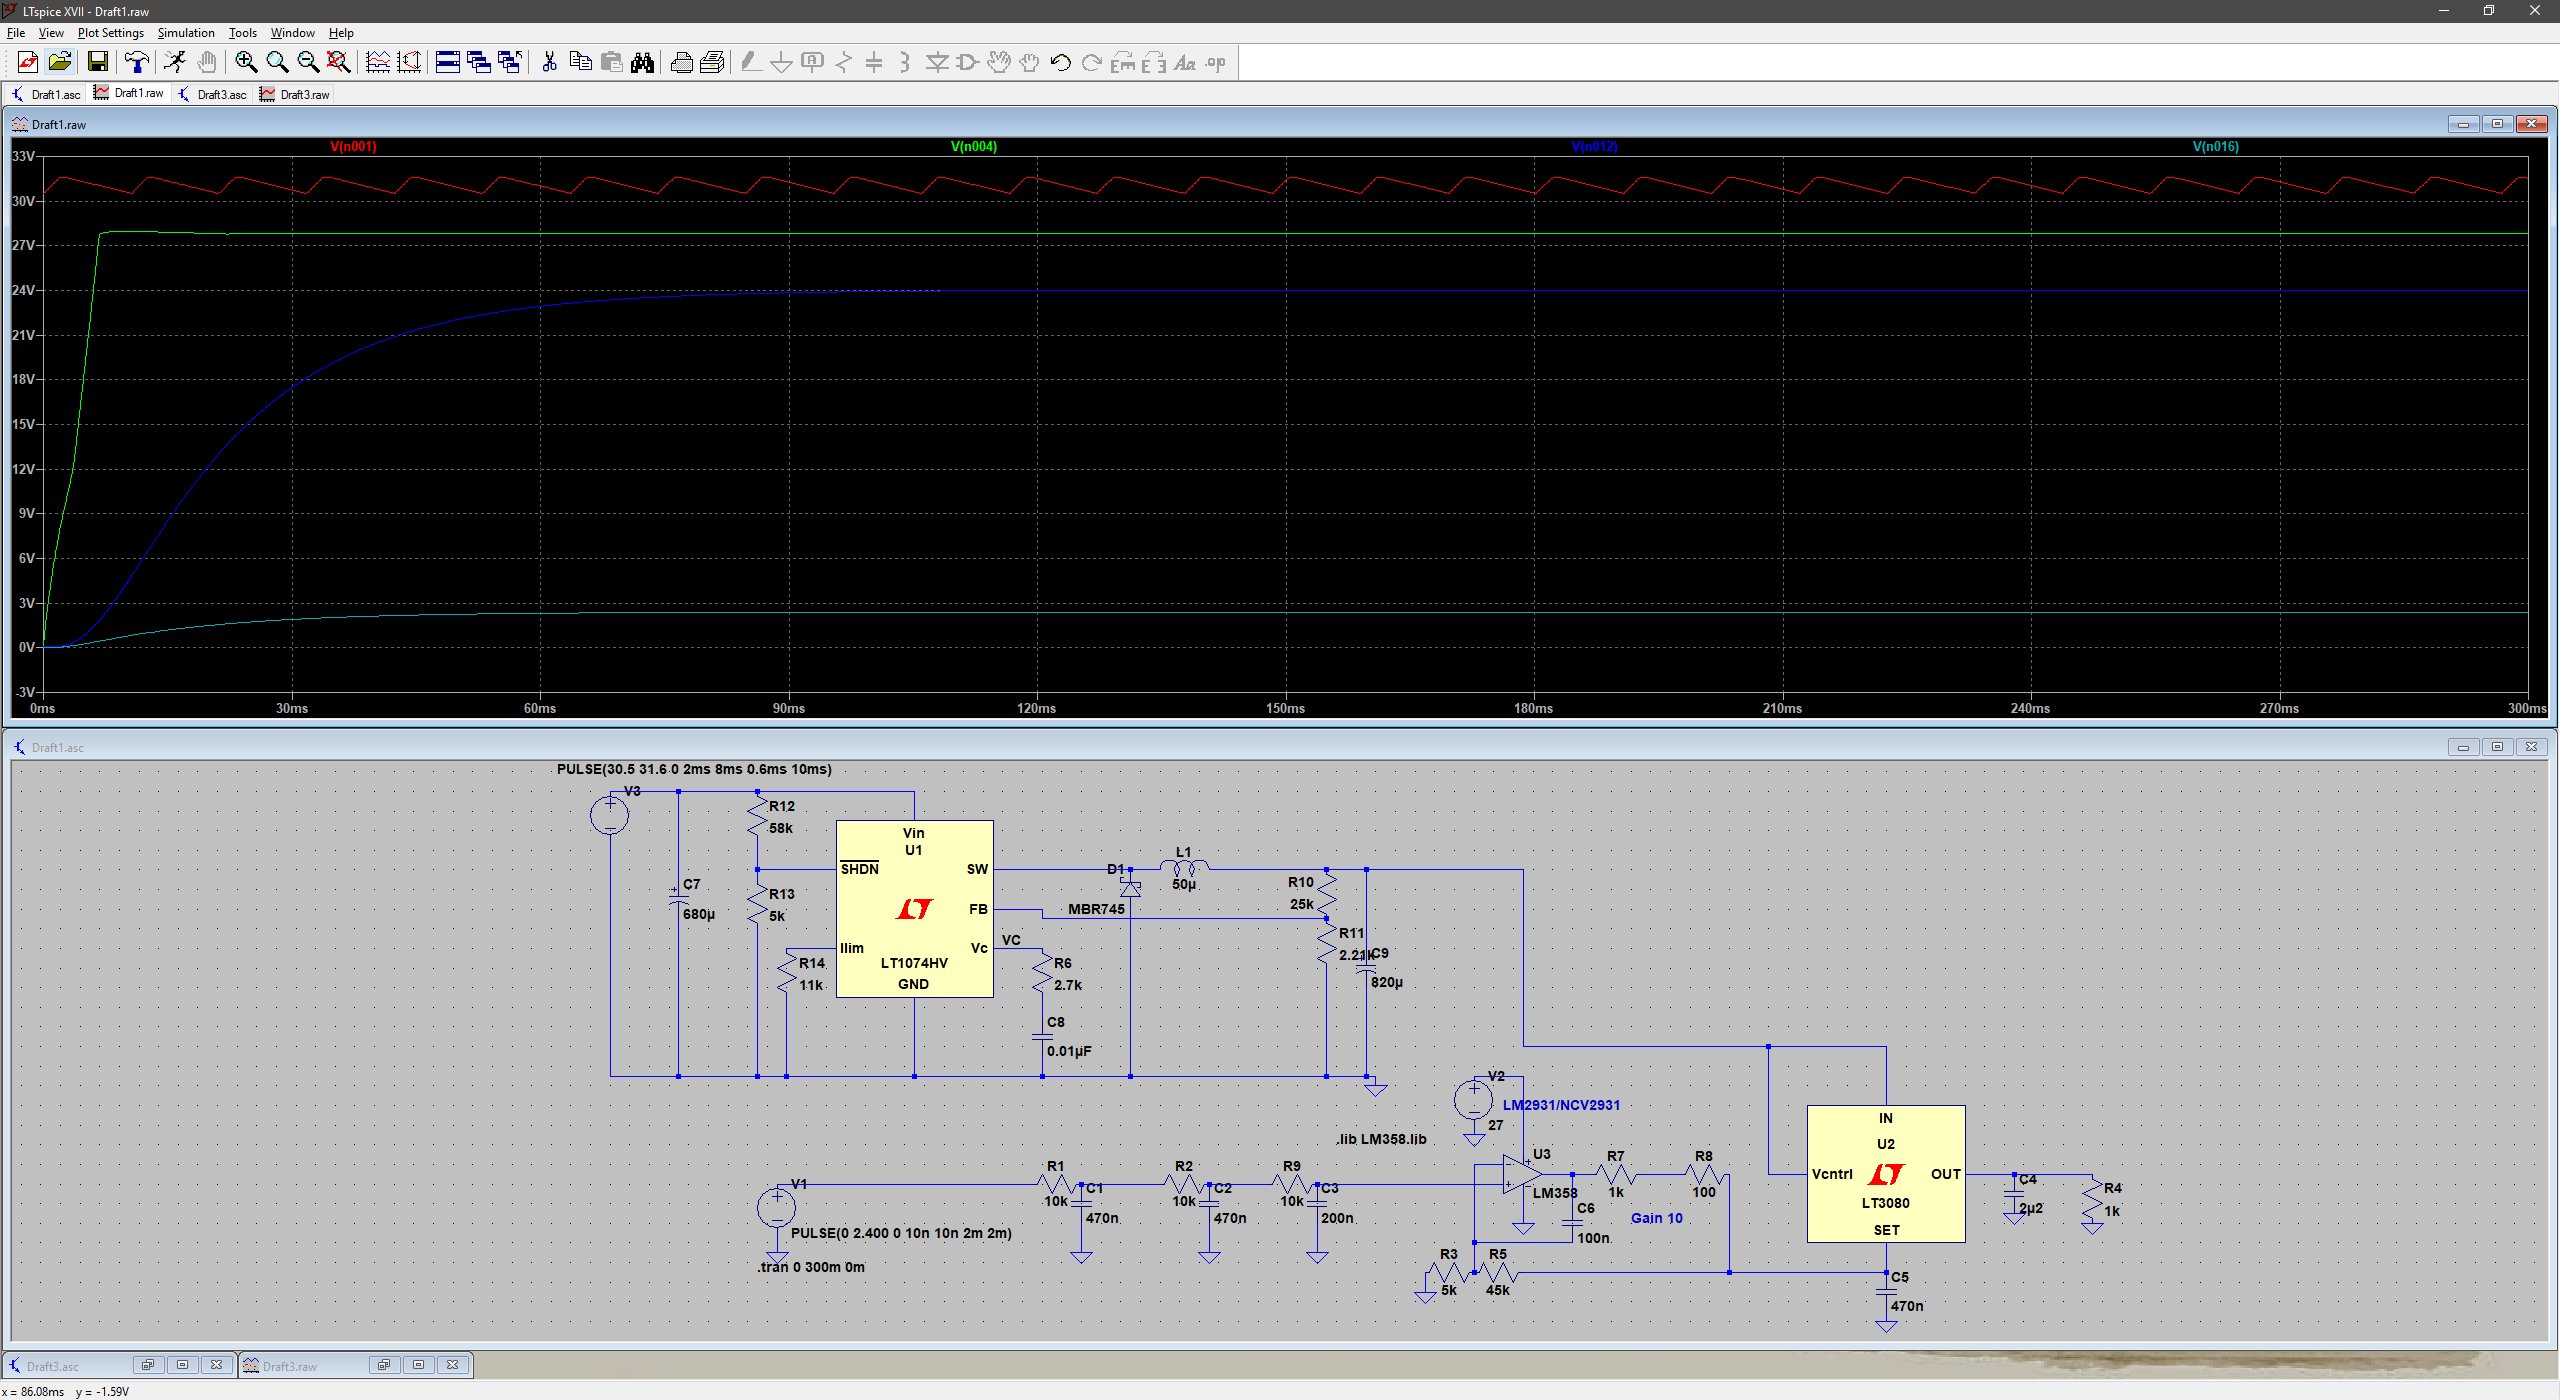Maximize the Draft1.raw plot window
The height and width of the screenshot is (1400, 2560).
pos(2497,124)
